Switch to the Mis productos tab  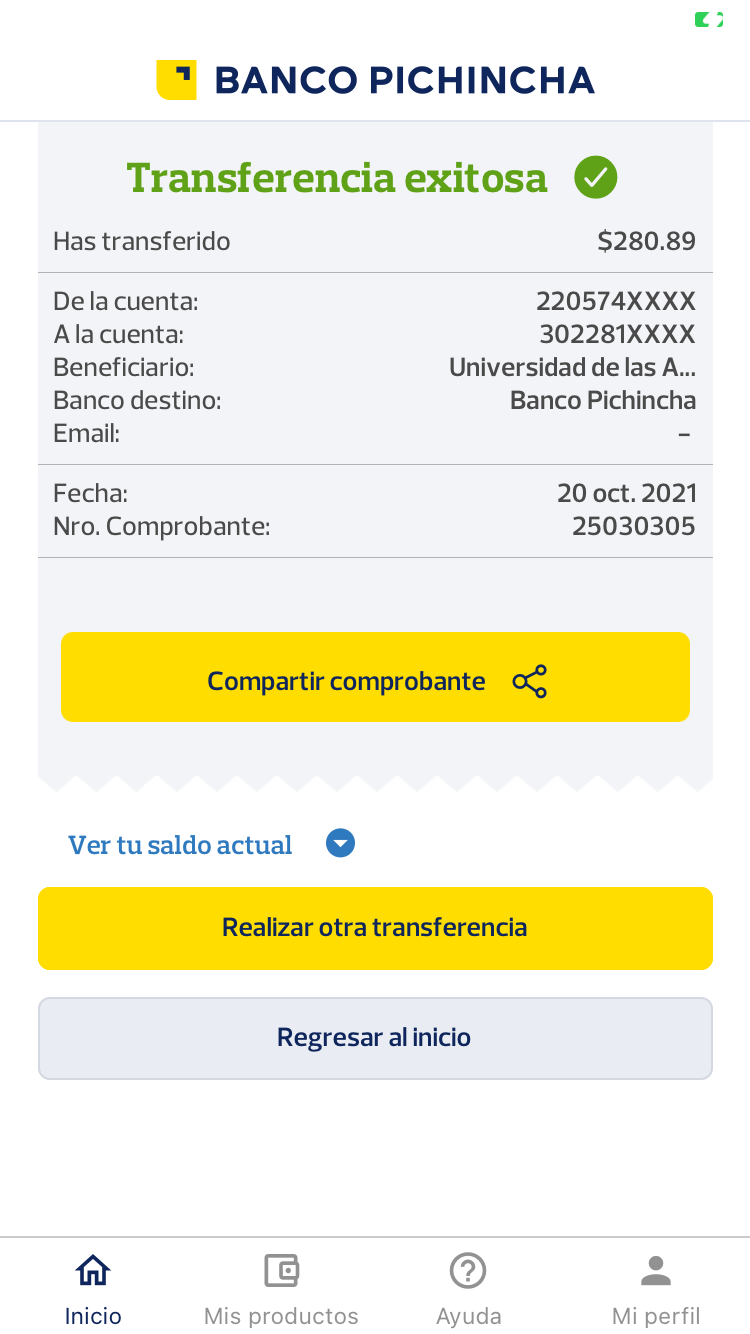click(281, 1315)
